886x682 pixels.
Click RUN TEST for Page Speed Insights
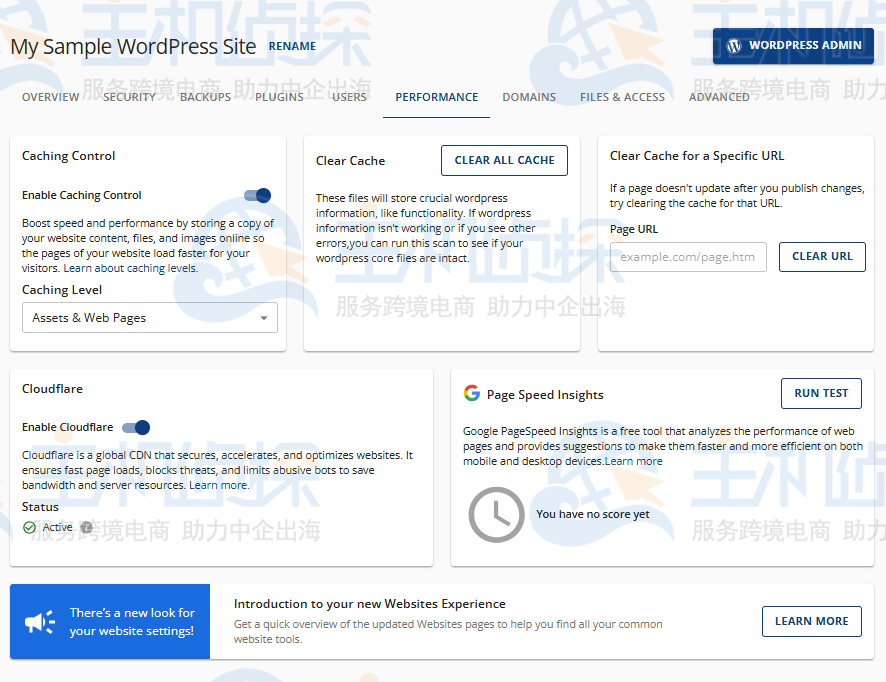(821, 393)
